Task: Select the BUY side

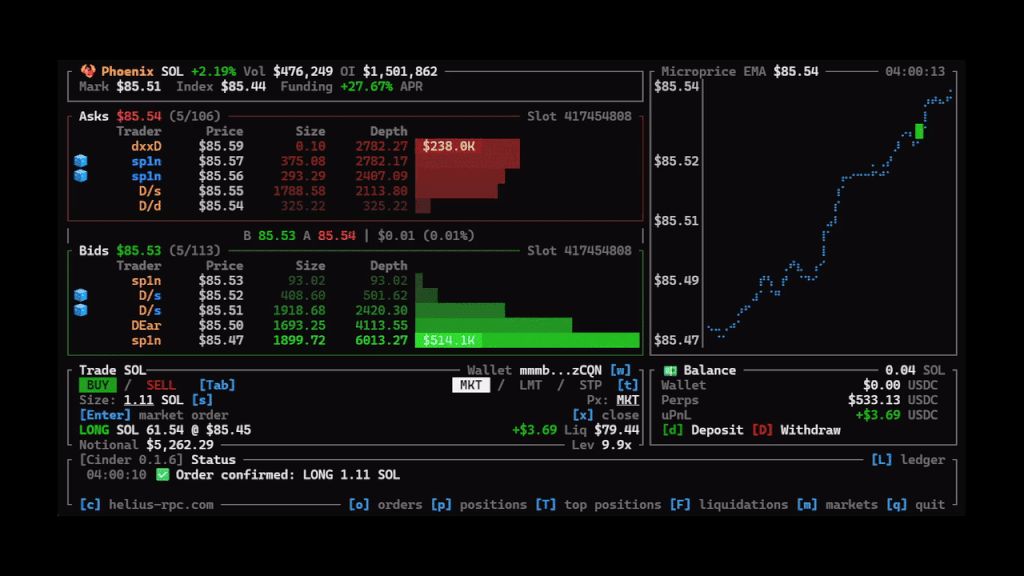Action: [98, 385]
